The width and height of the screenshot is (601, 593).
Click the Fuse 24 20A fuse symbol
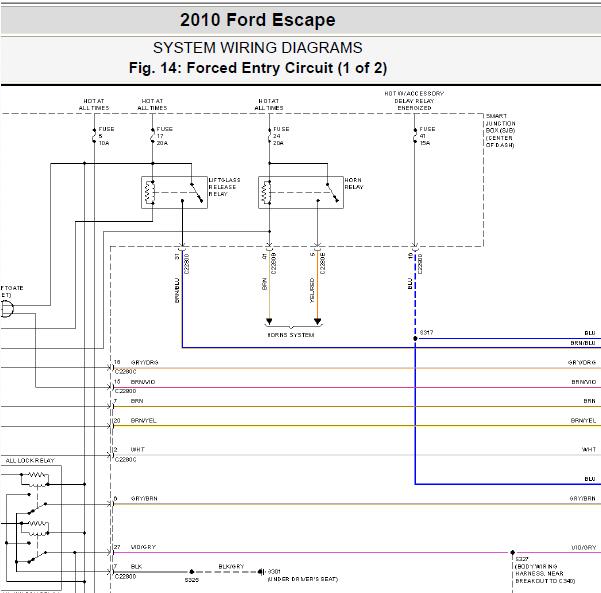[269, 136]
